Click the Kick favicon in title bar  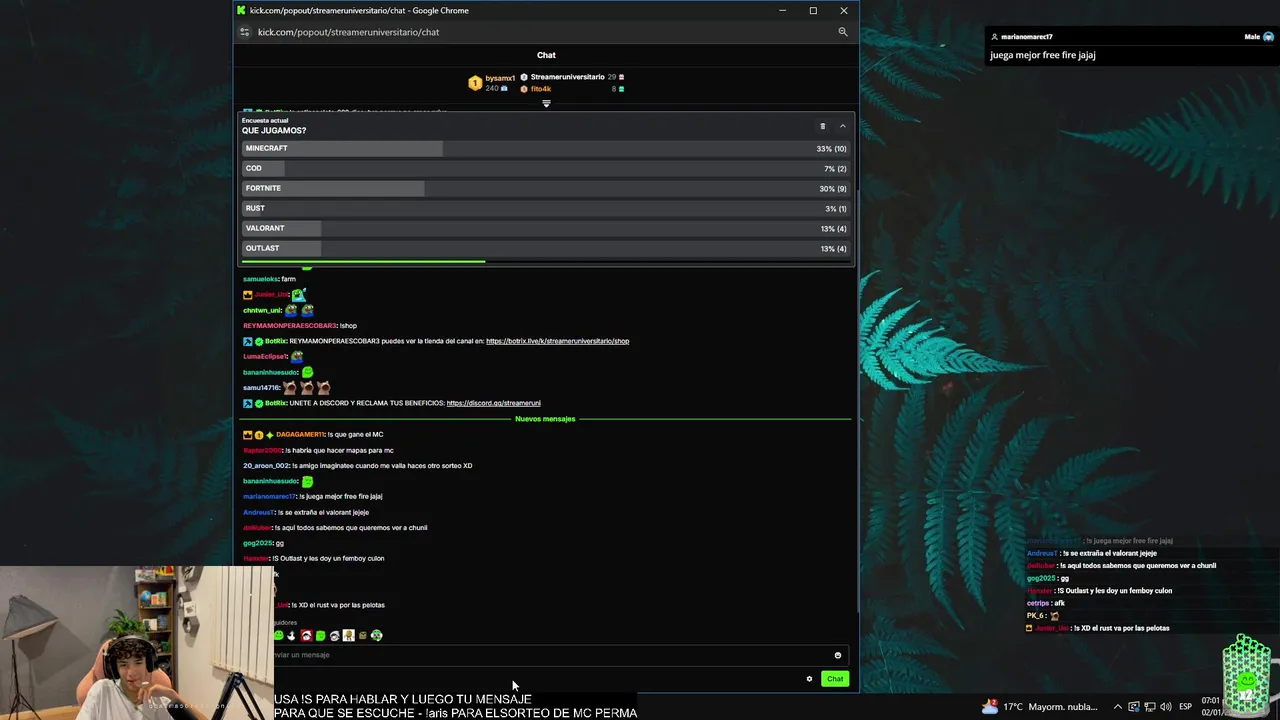[x=241, y=10]
